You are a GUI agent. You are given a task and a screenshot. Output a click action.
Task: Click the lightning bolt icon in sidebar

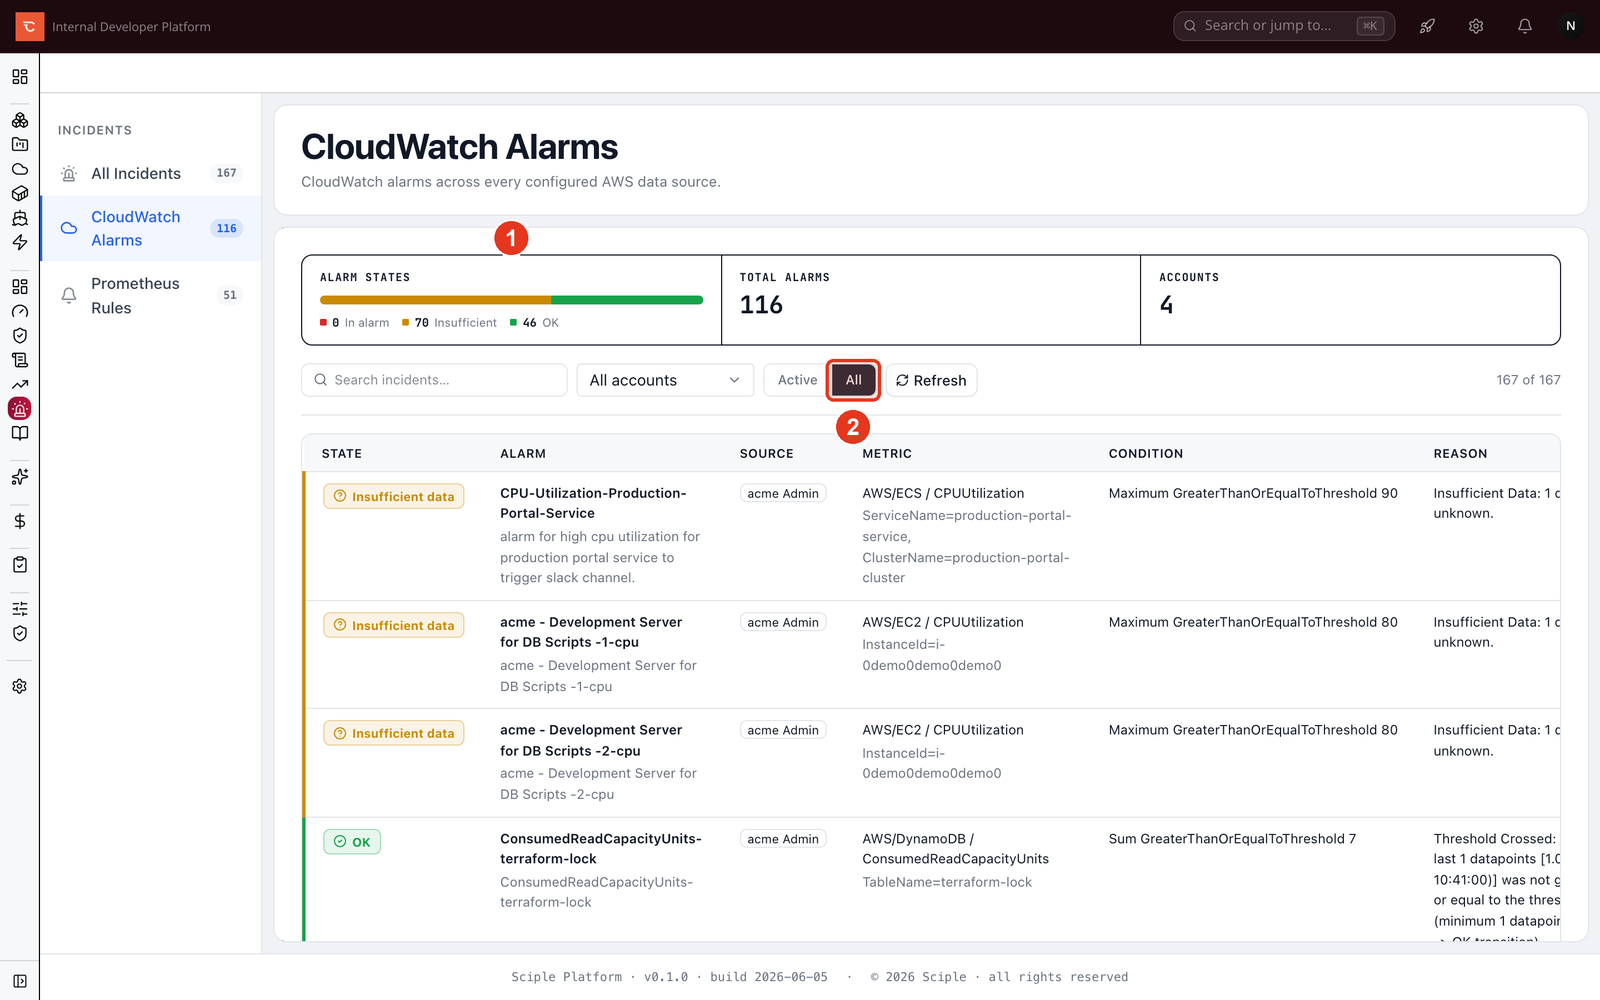click(20, 242)
